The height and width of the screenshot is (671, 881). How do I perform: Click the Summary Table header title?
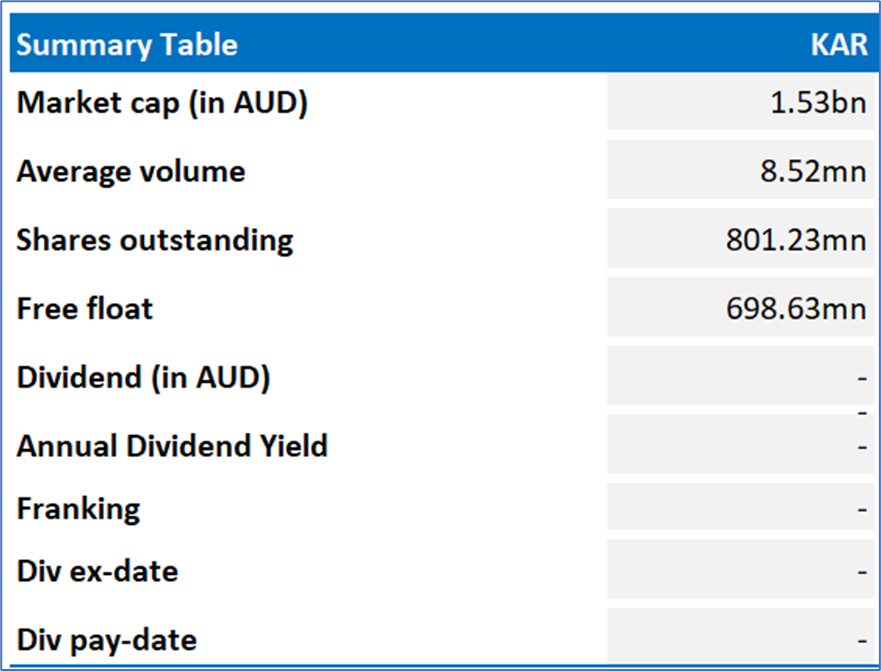click(x=127, y=45)
